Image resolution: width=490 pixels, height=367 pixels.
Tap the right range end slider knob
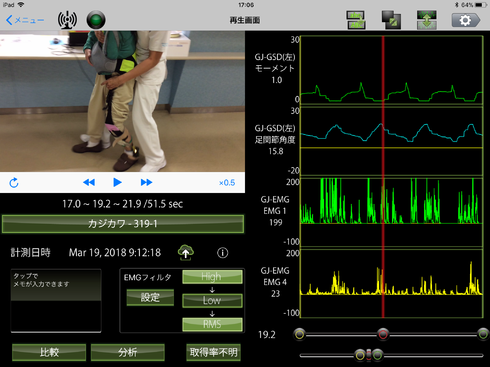pyautogui.click(x=483, y=334)
